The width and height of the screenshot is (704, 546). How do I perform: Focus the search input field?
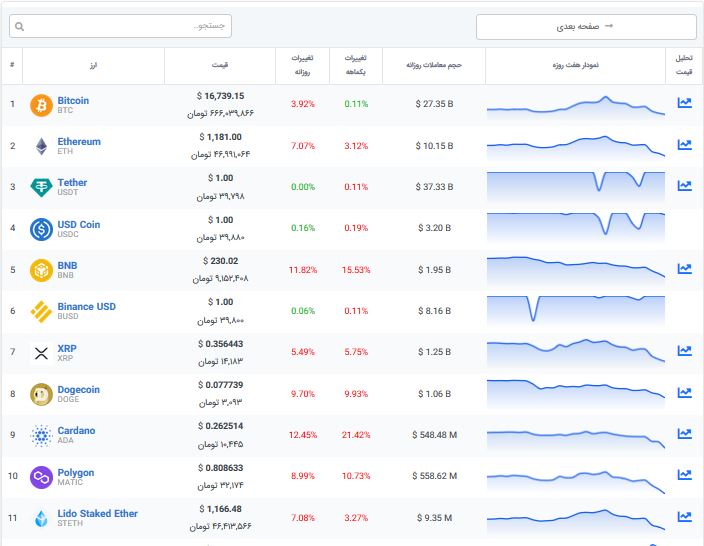(x=120, y=26)
